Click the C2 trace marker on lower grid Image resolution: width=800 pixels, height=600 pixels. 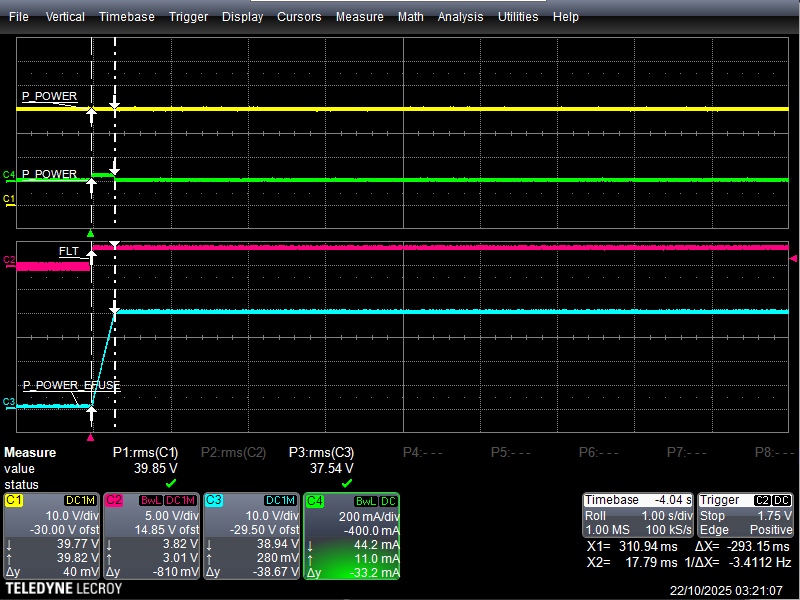pos(9,260)
